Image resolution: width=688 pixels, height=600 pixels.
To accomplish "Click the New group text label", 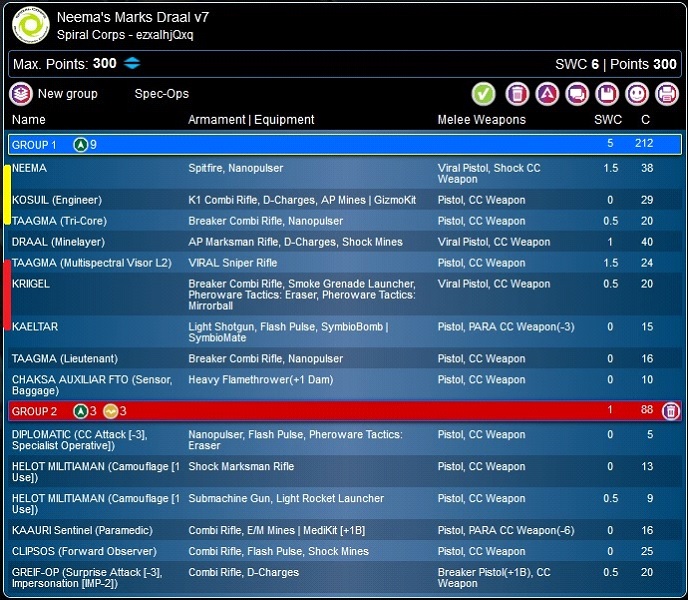I will pyautogui.click(x=68, y=94).
